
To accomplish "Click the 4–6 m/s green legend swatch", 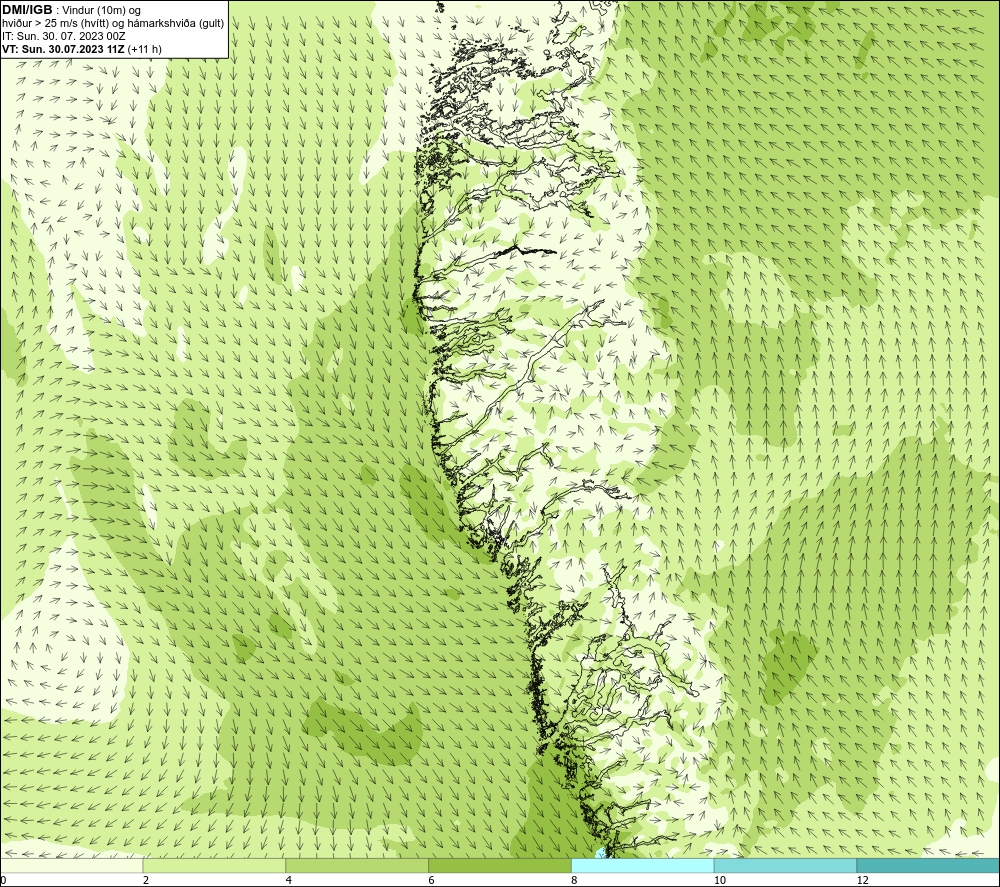I will click(x=357, y=865).
